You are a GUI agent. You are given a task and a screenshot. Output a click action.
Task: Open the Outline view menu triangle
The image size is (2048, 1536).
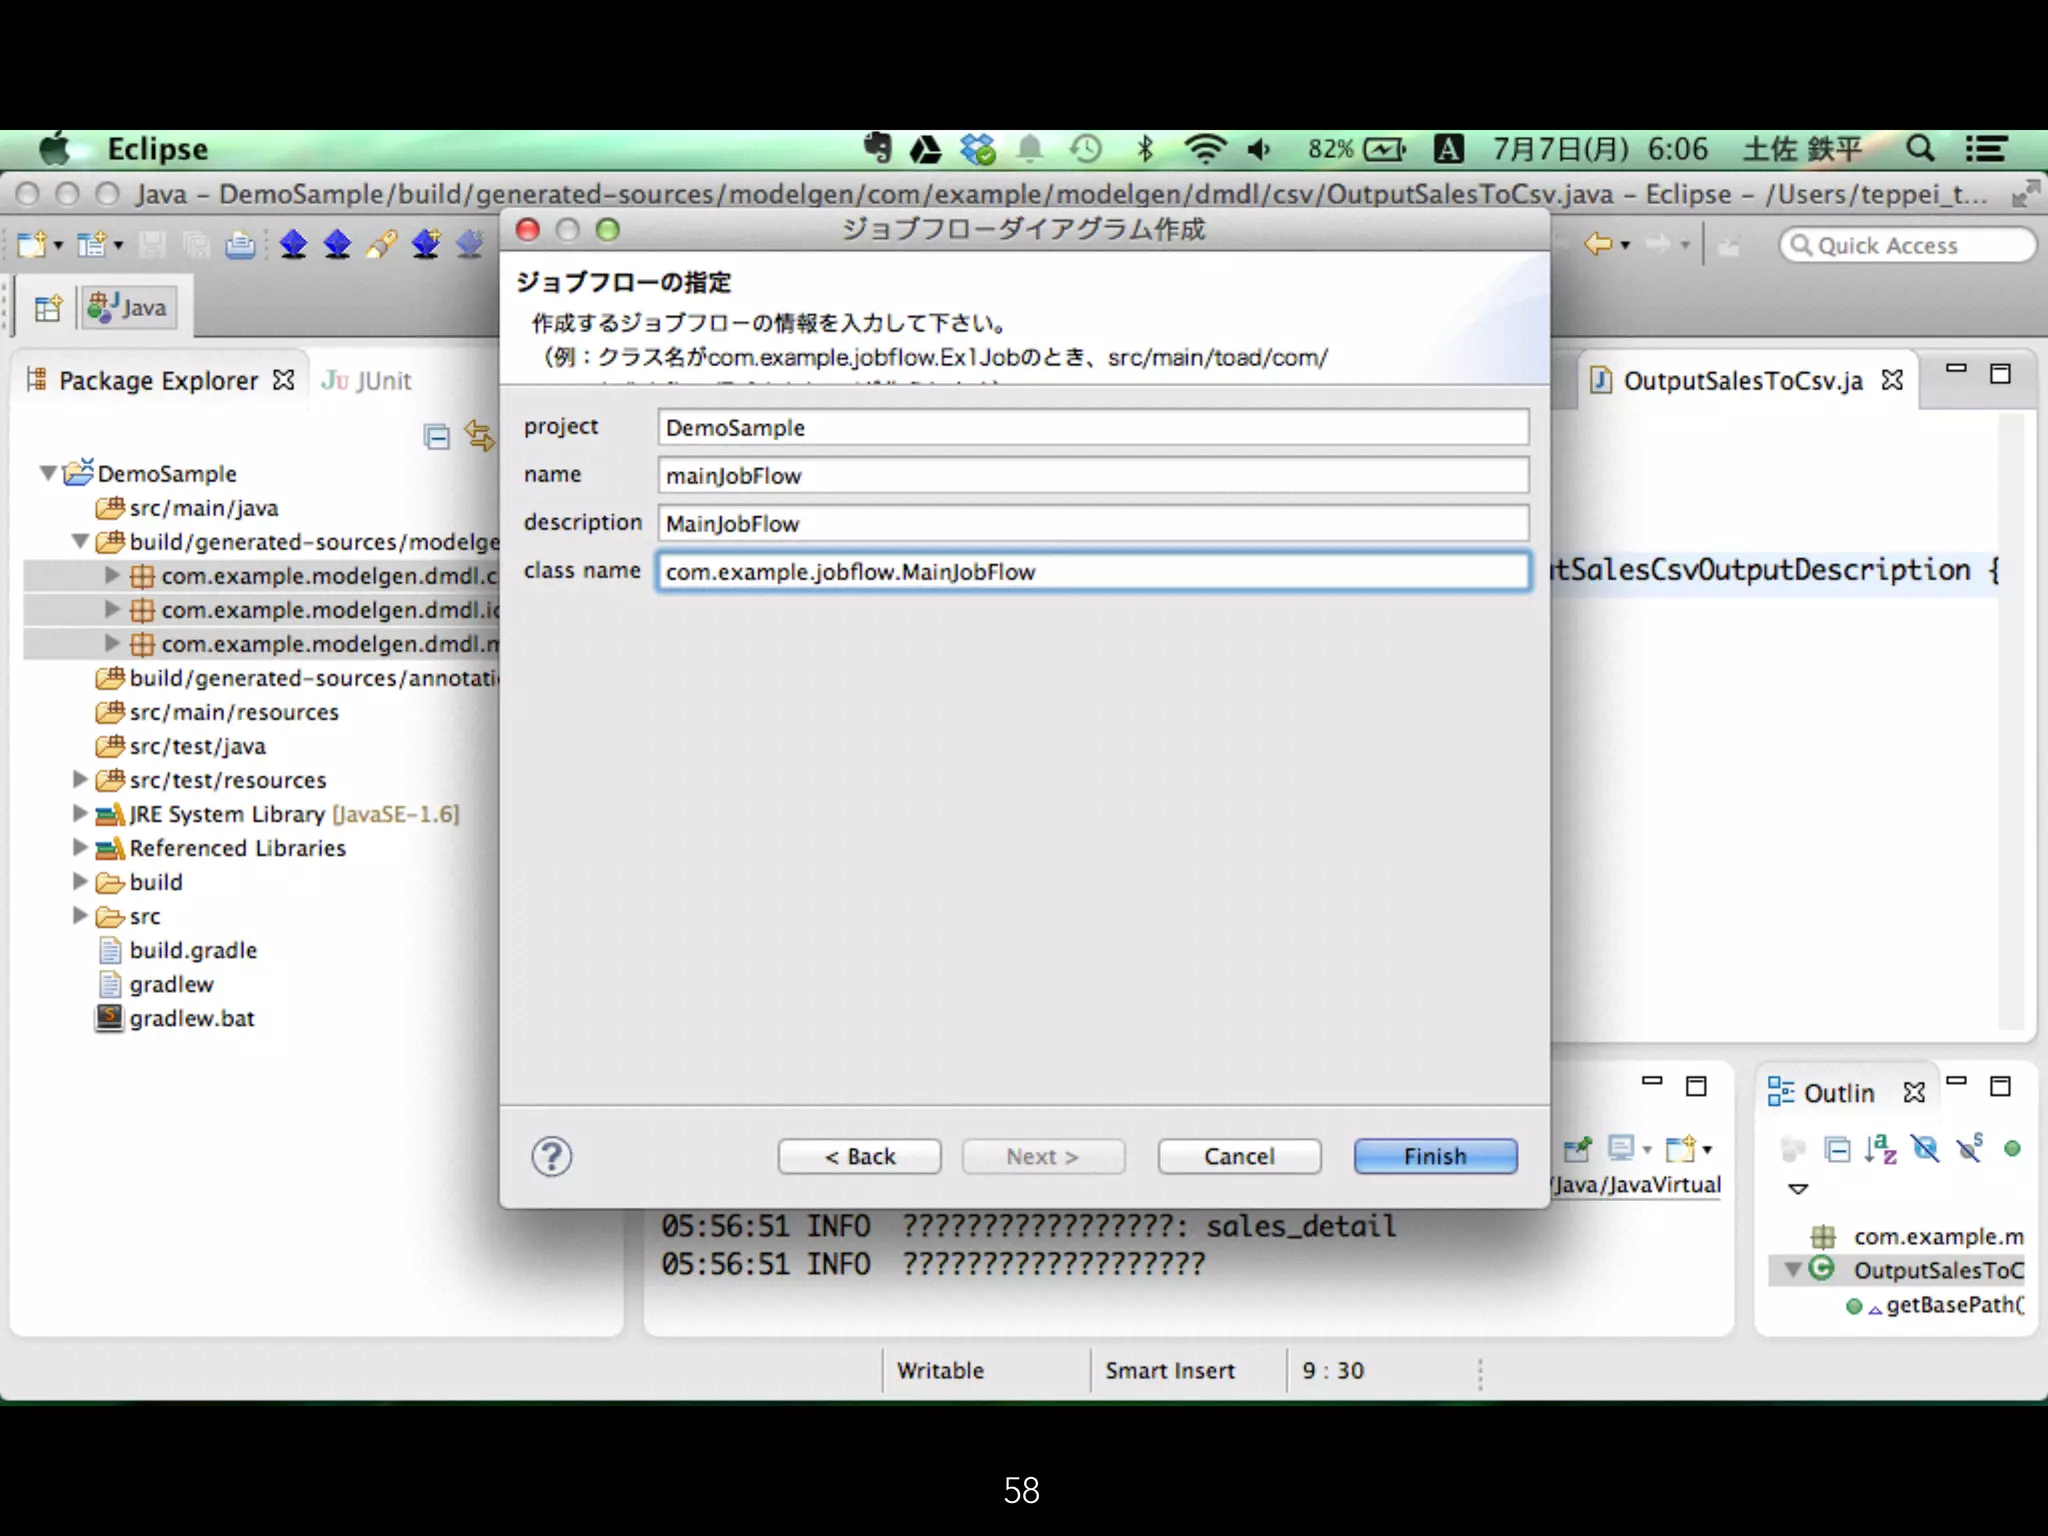click(x=1798, y=1189)
